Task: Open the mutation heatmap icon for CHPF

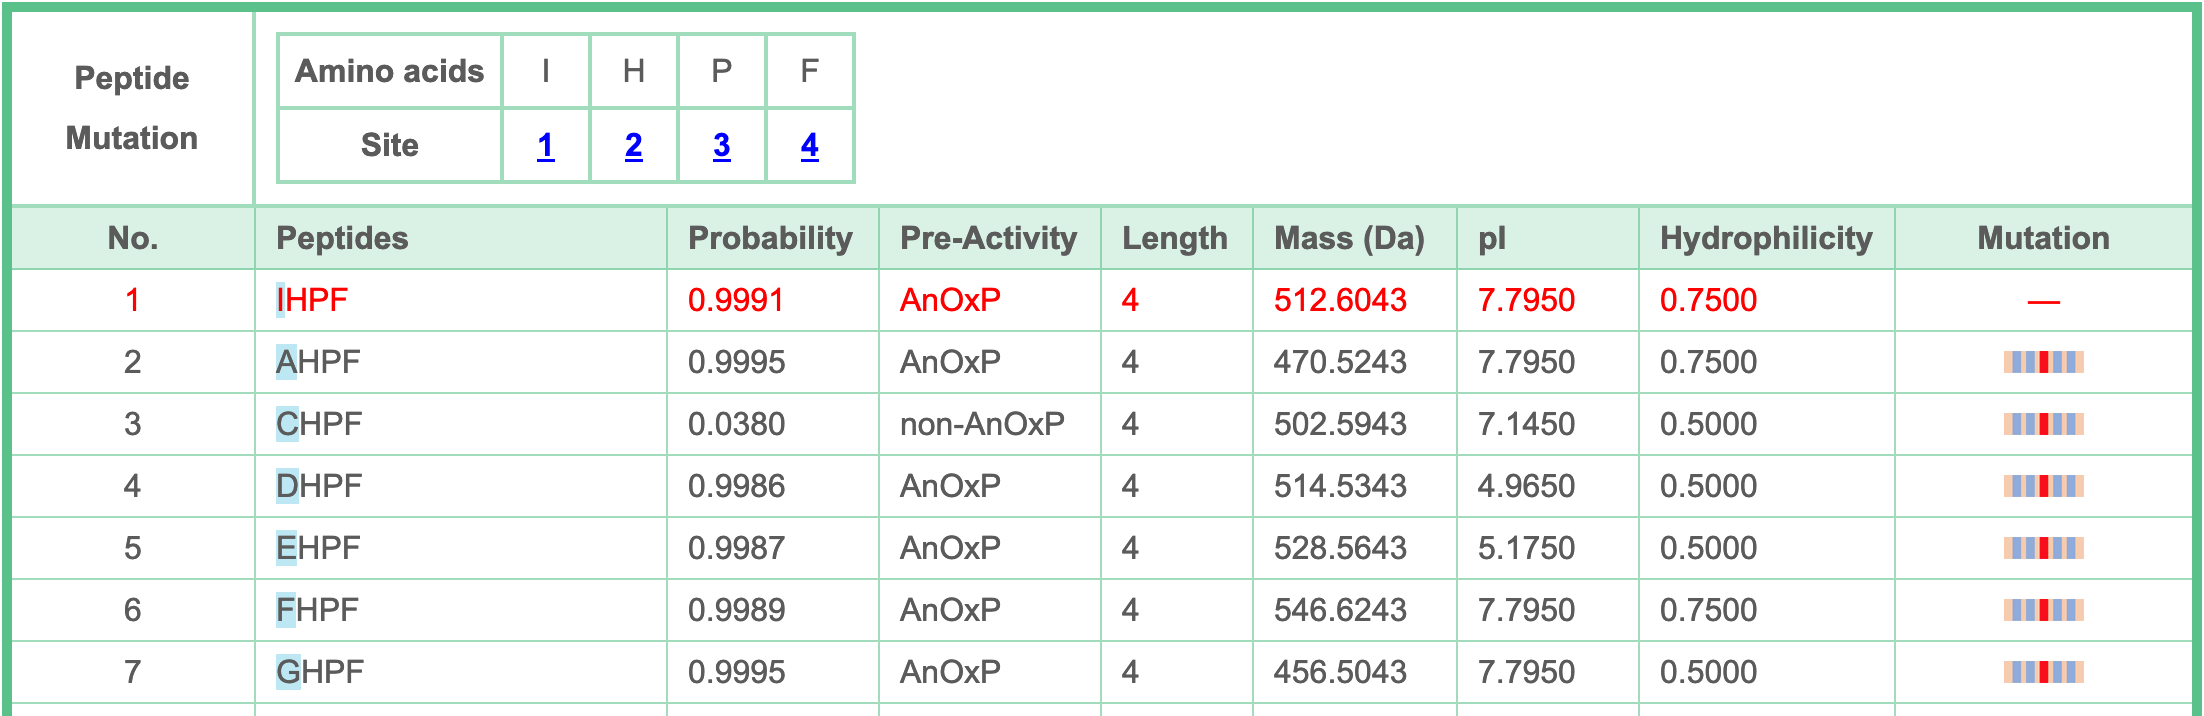Action: (2043, 424)
